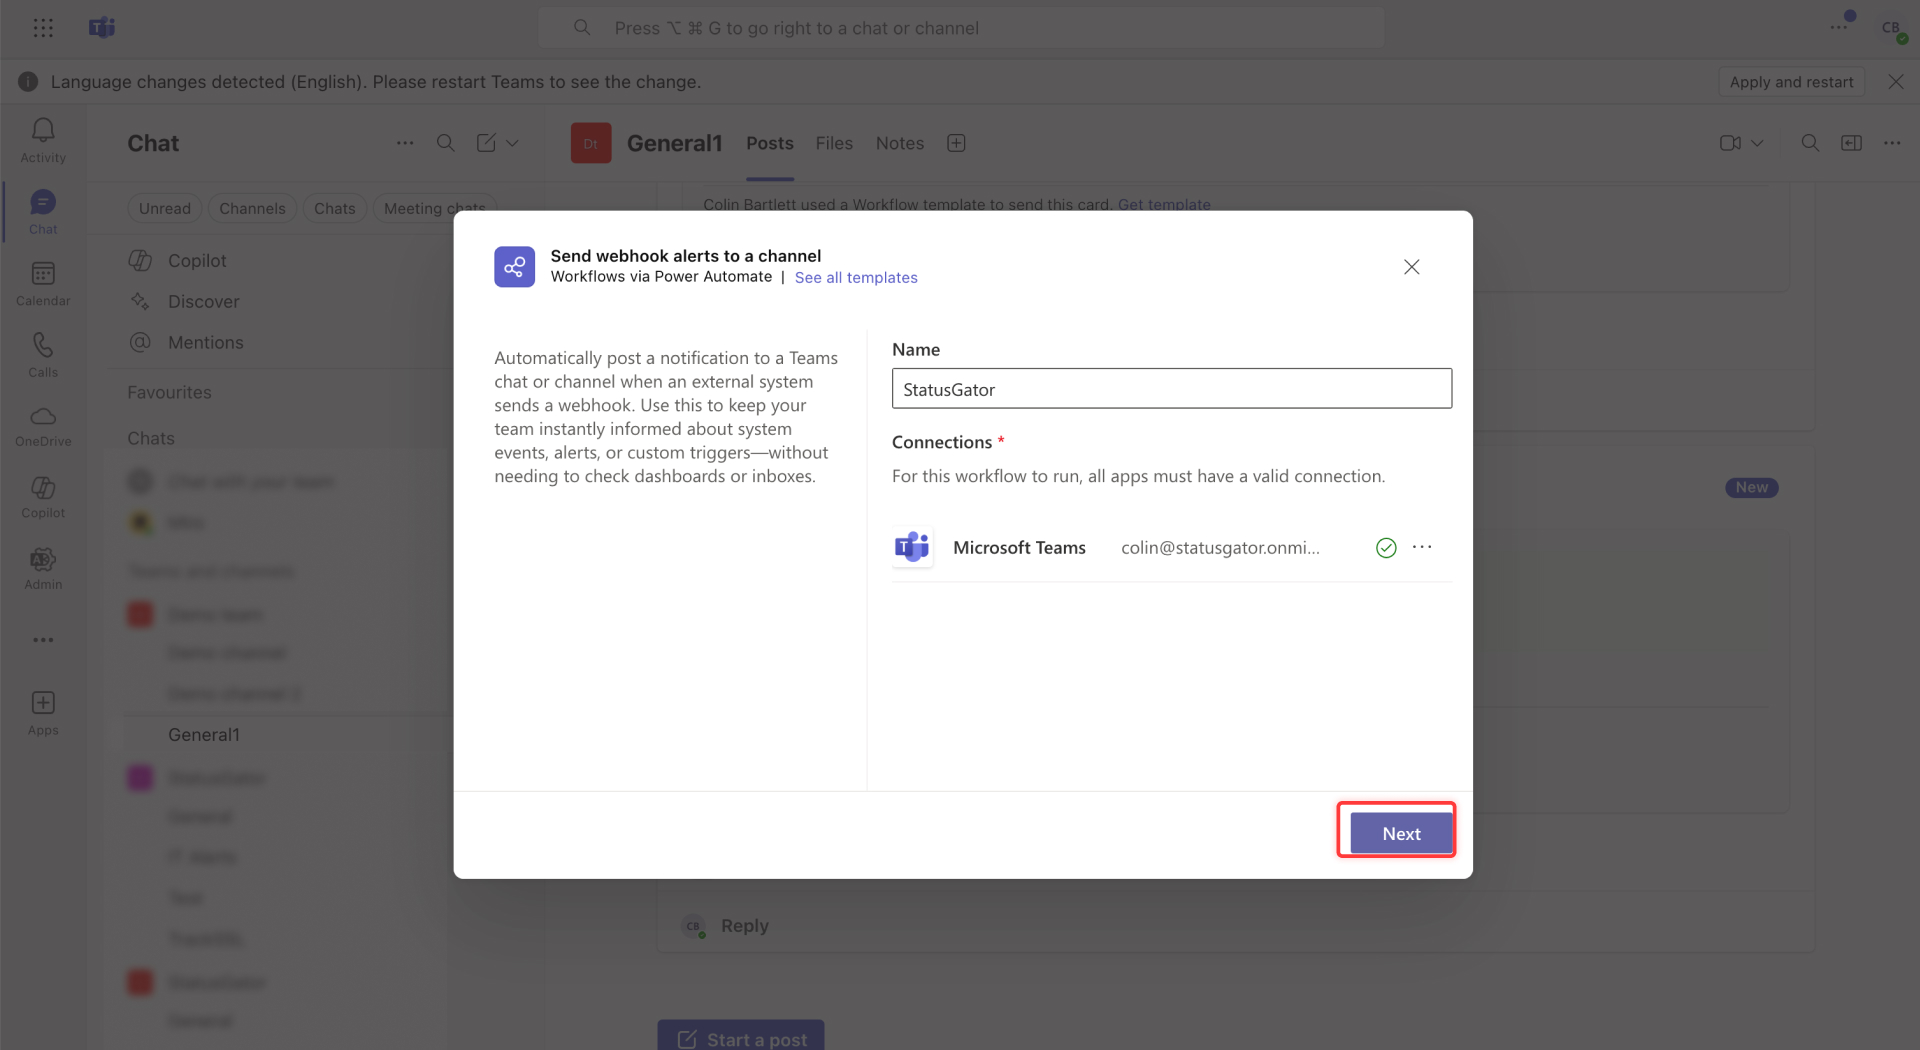The height and width of the screenshot is (1050, 1920).
Task: Click the green connection valid checkmark
Action: 1385,547
